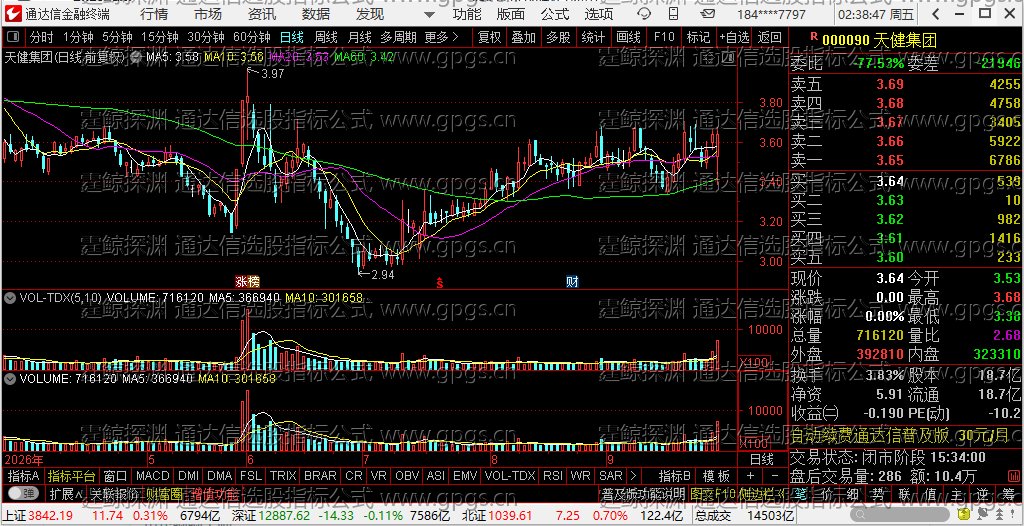Screen dimensions: 1024x526
Task: Show more indicators arrow after SAR
Action: pos(633,476)
